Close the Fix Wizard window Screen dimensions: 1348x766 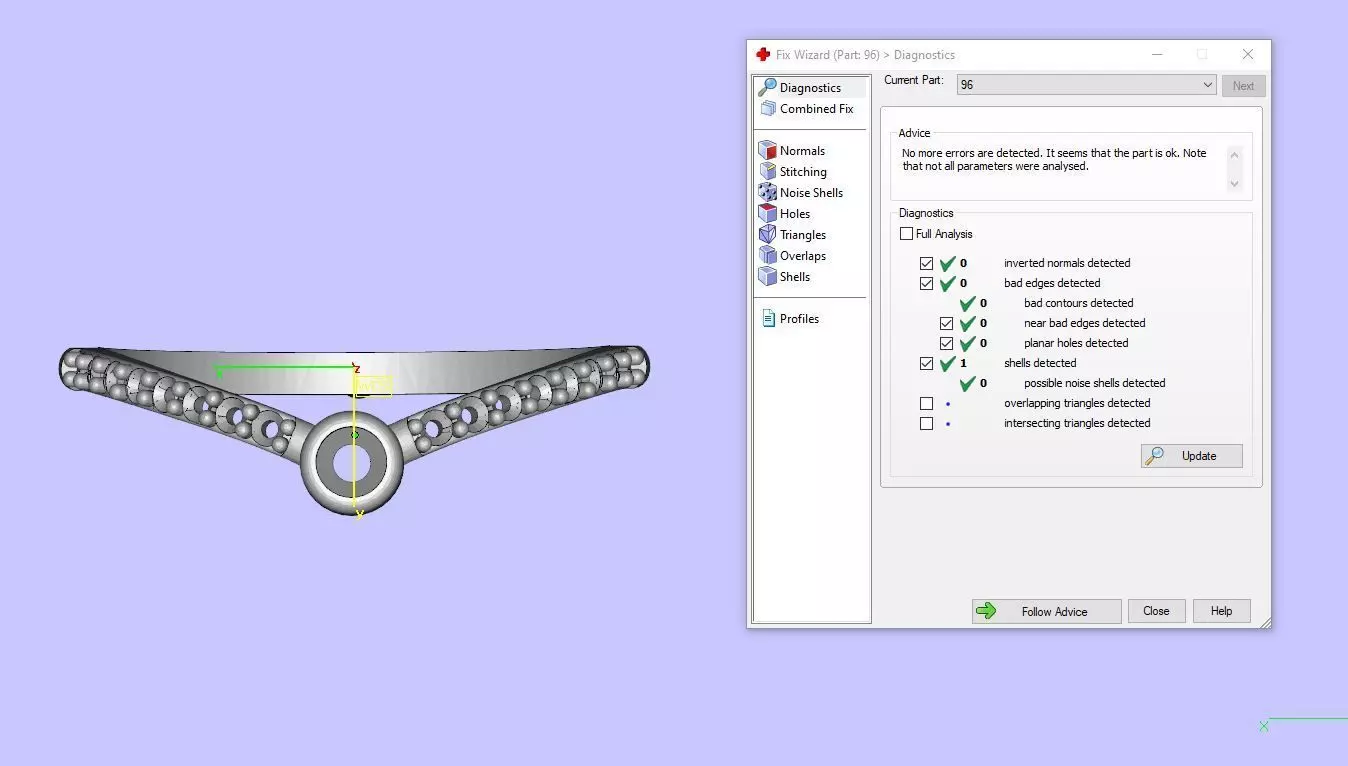tap(1247, 54)
